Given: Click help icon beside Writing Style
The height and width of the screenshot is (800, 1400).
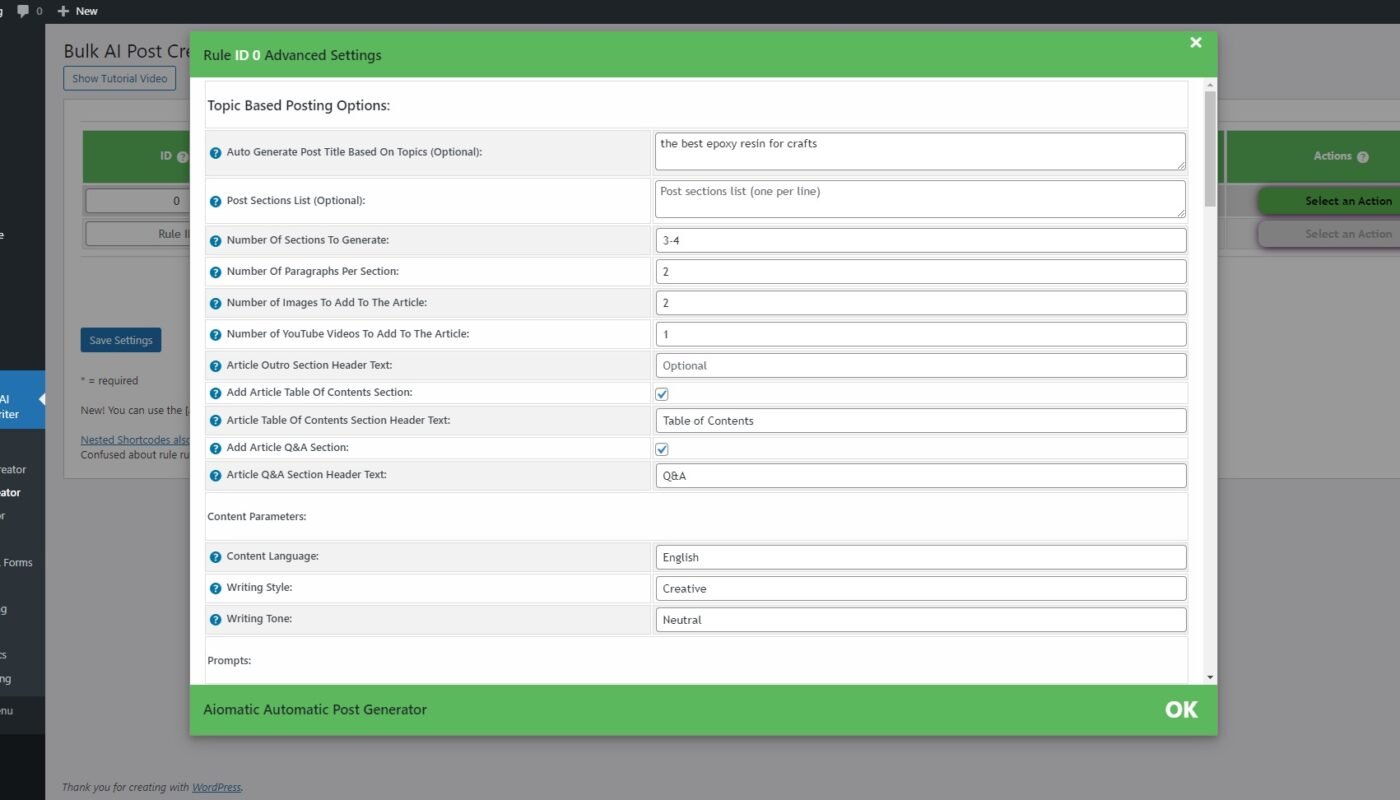Looking at the screenshot, I should click(x=215, y=588).
